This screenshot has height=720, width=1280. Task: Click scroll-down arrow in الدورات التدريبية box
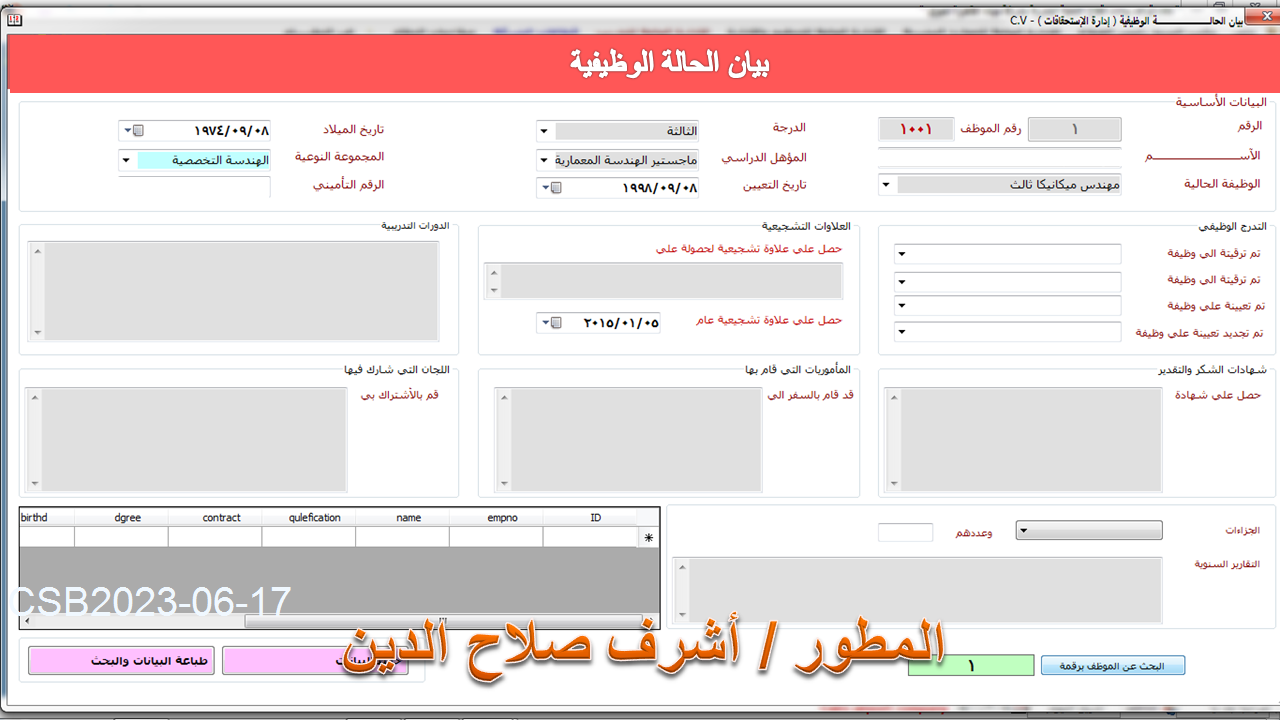[38, 333]
